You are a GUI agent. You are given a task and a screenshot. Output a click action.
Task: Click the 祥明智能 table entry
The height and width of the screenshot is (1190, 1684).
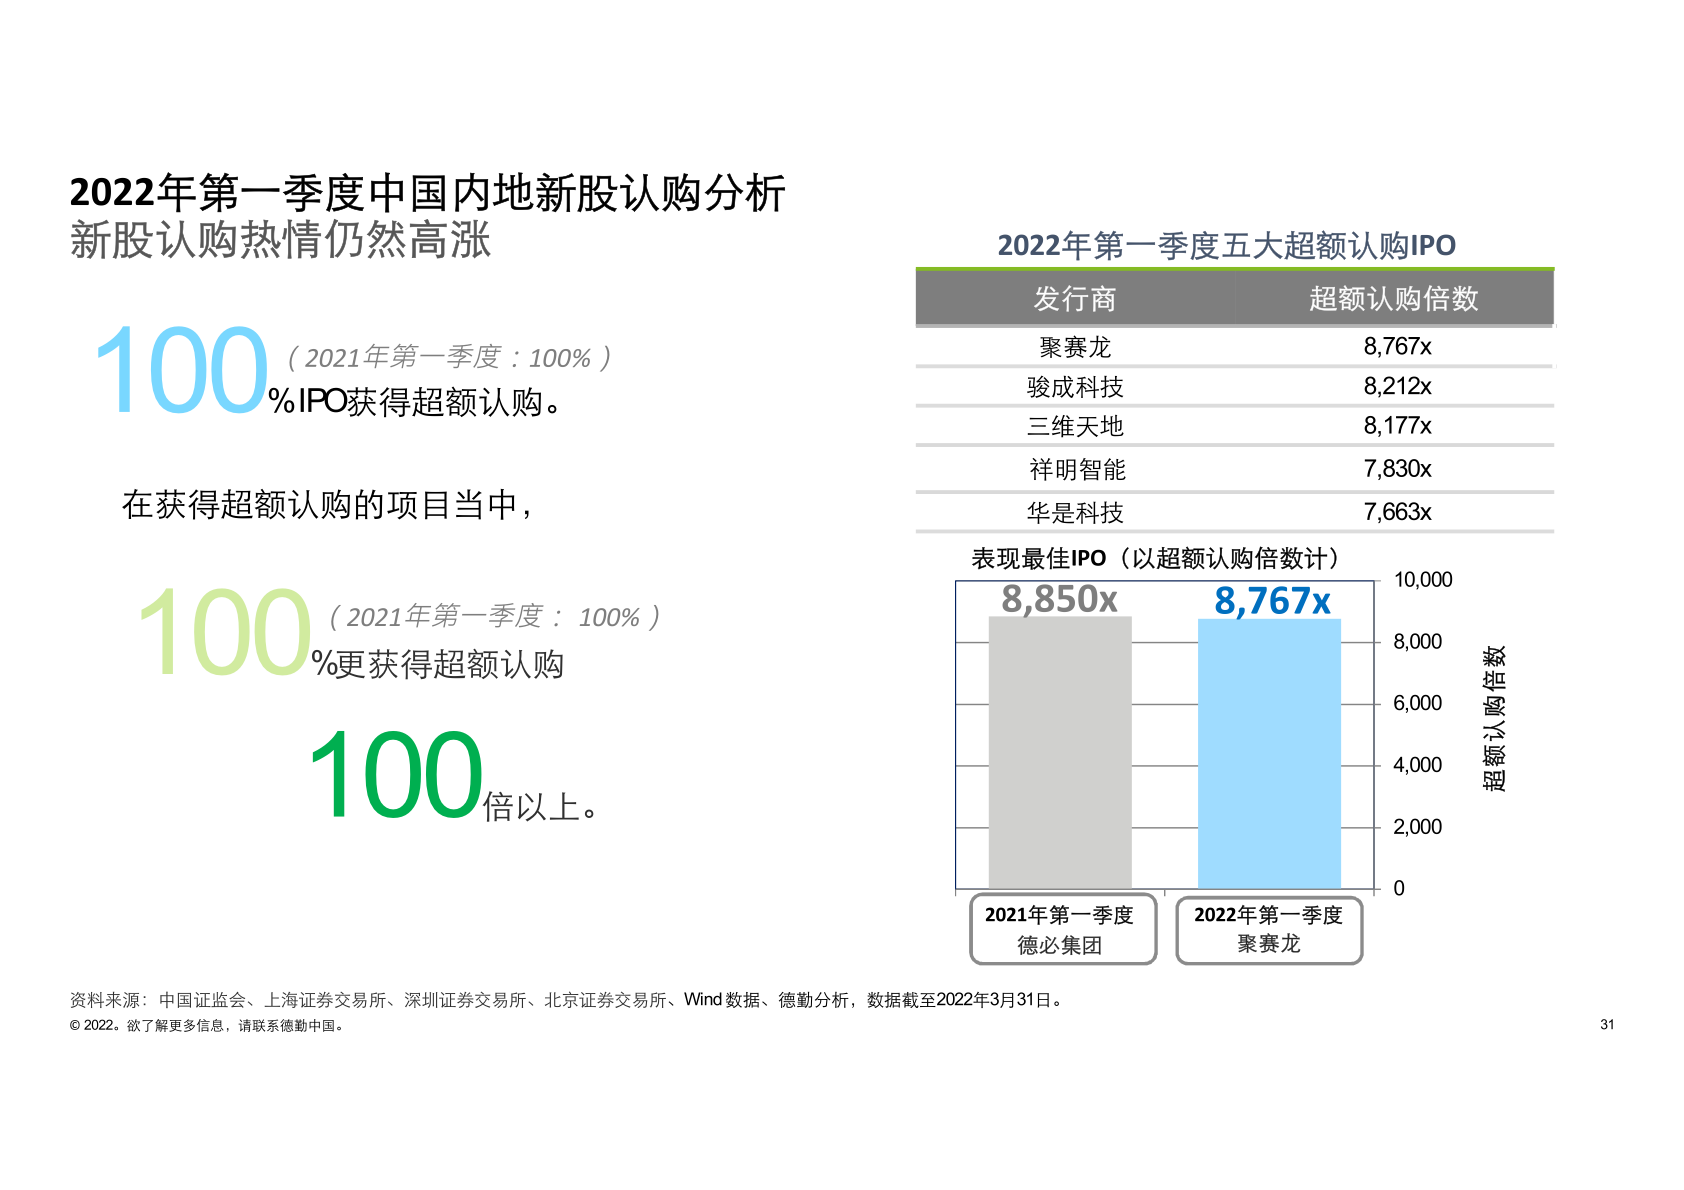tap(1077, 469)
